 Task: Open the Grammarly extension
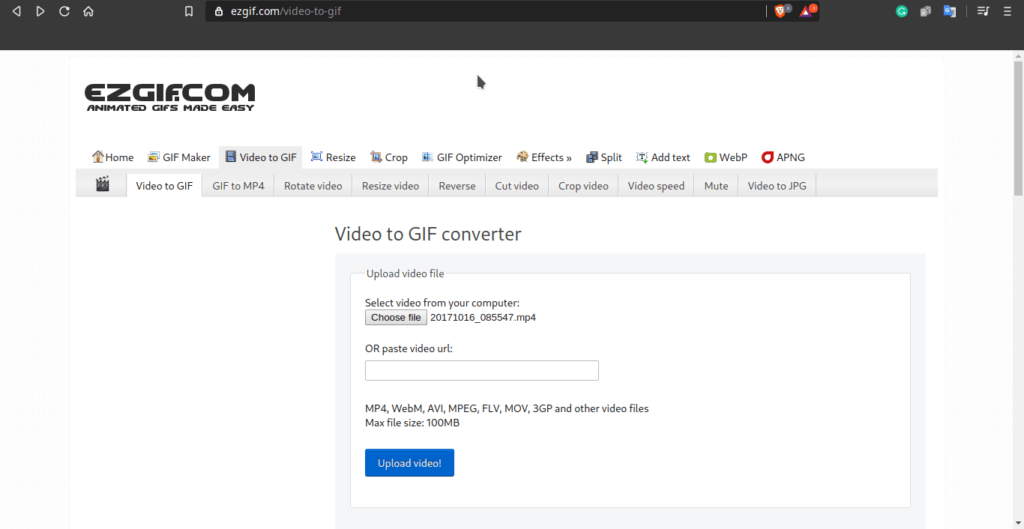[x=901, y=11]
